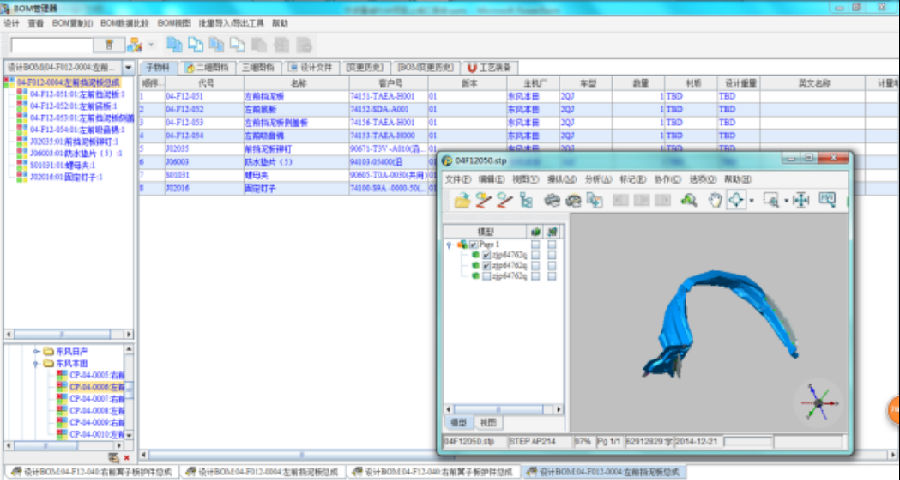
Task: Click the red X icon below the left tree
Action: tap(127, 458)
